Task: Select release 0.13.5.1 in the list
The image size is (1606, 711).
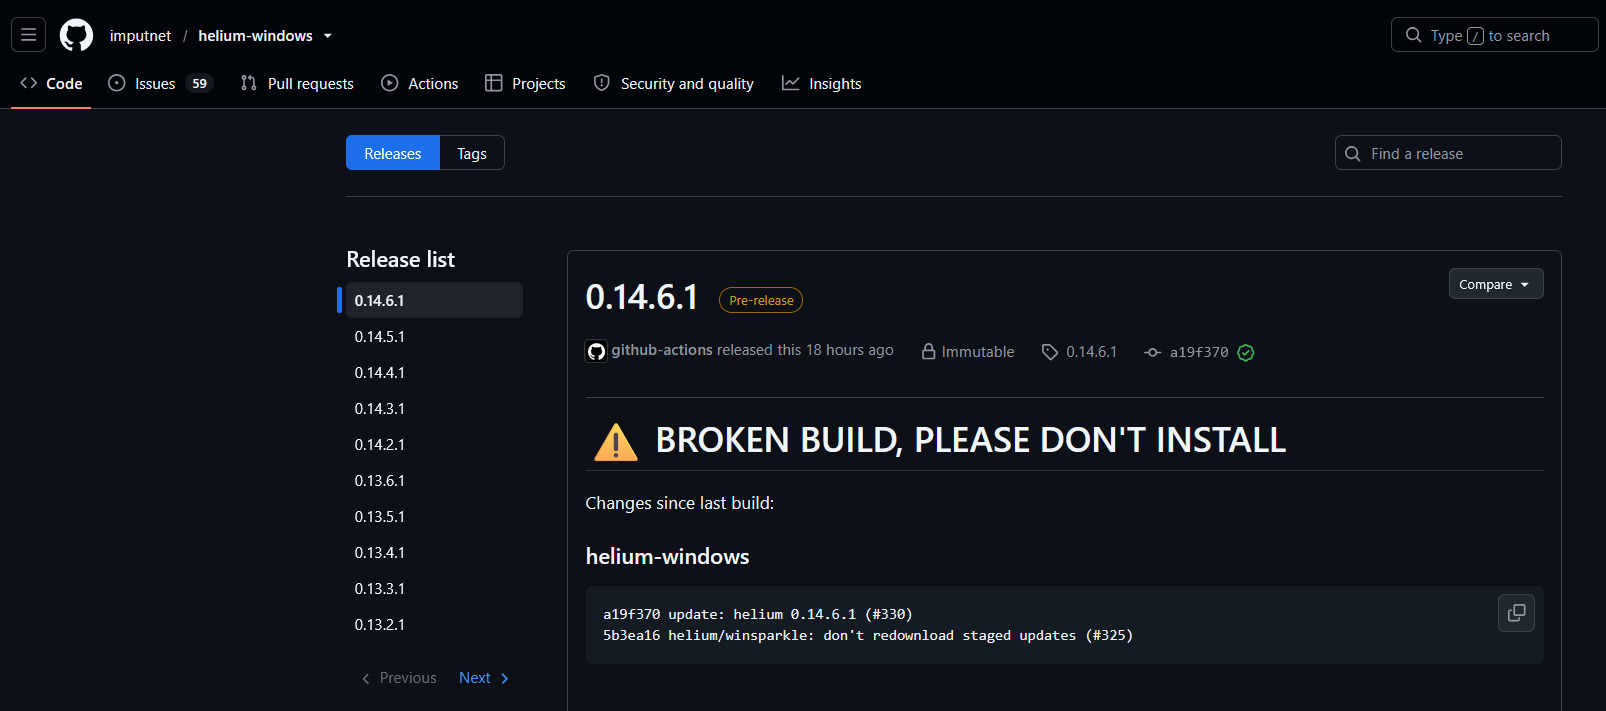Action: click(x=434, y=516)
